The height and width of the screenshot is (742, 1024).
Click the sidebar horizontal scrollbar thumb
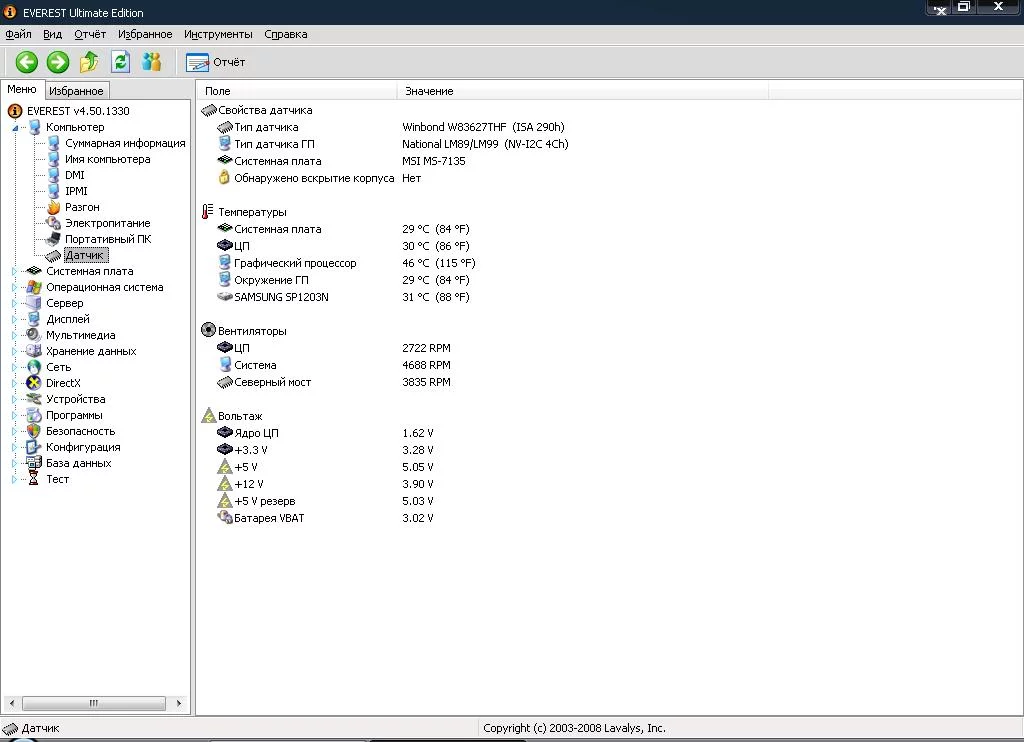click(x=93, y=703)
